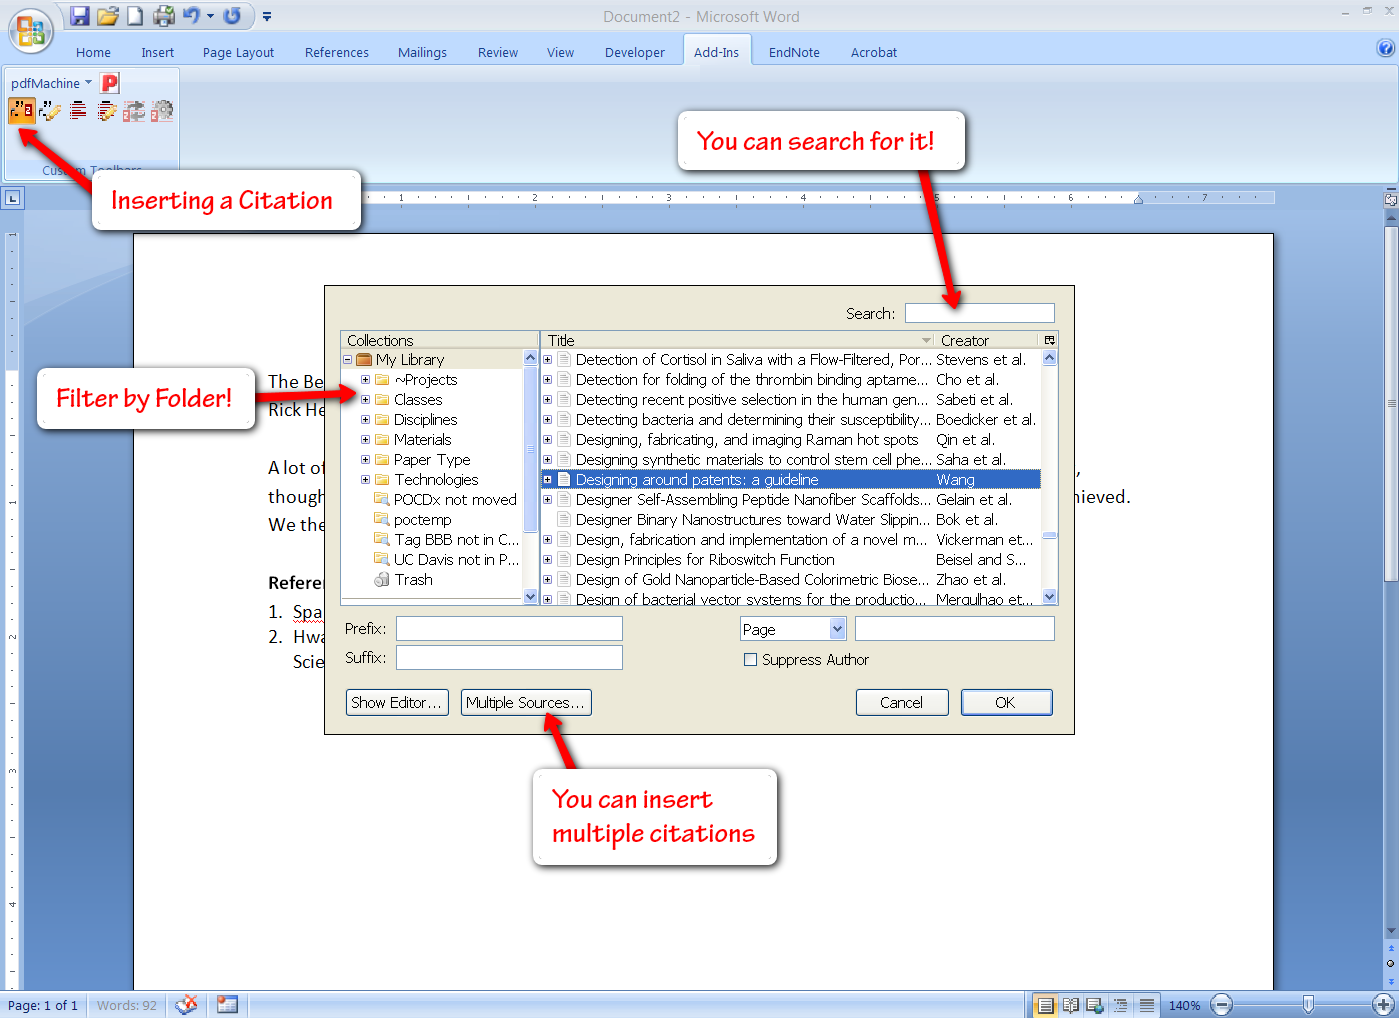Insert a Zotero bibliography via toolbar icon

tap(77, 110)
